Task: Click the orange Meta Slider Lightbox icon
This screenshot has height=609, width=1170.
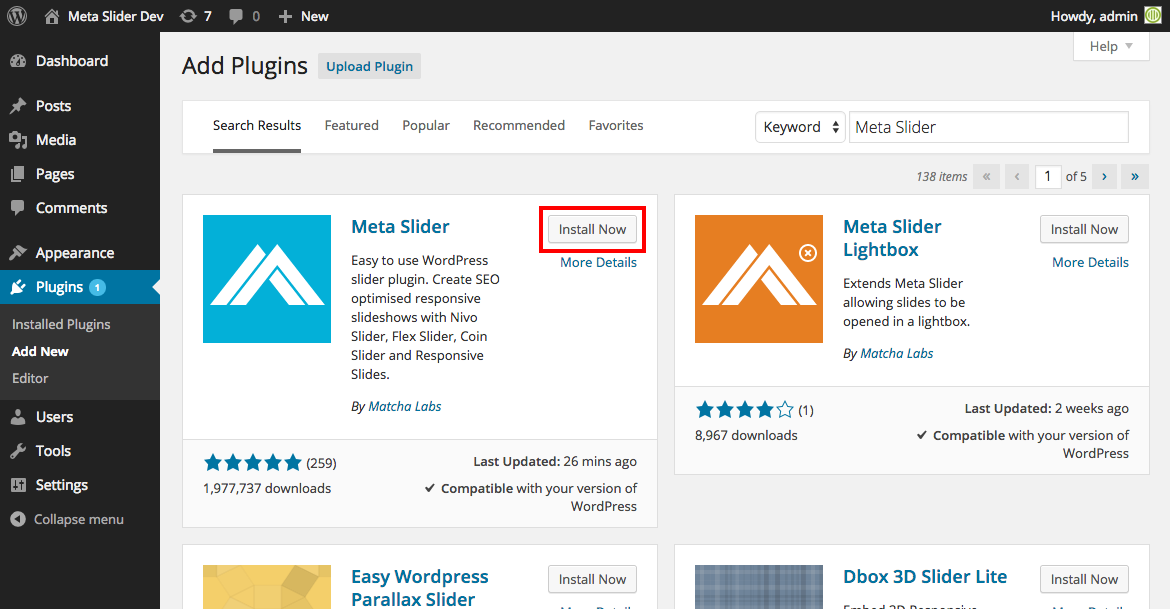Action: click(x=758, y=279)
